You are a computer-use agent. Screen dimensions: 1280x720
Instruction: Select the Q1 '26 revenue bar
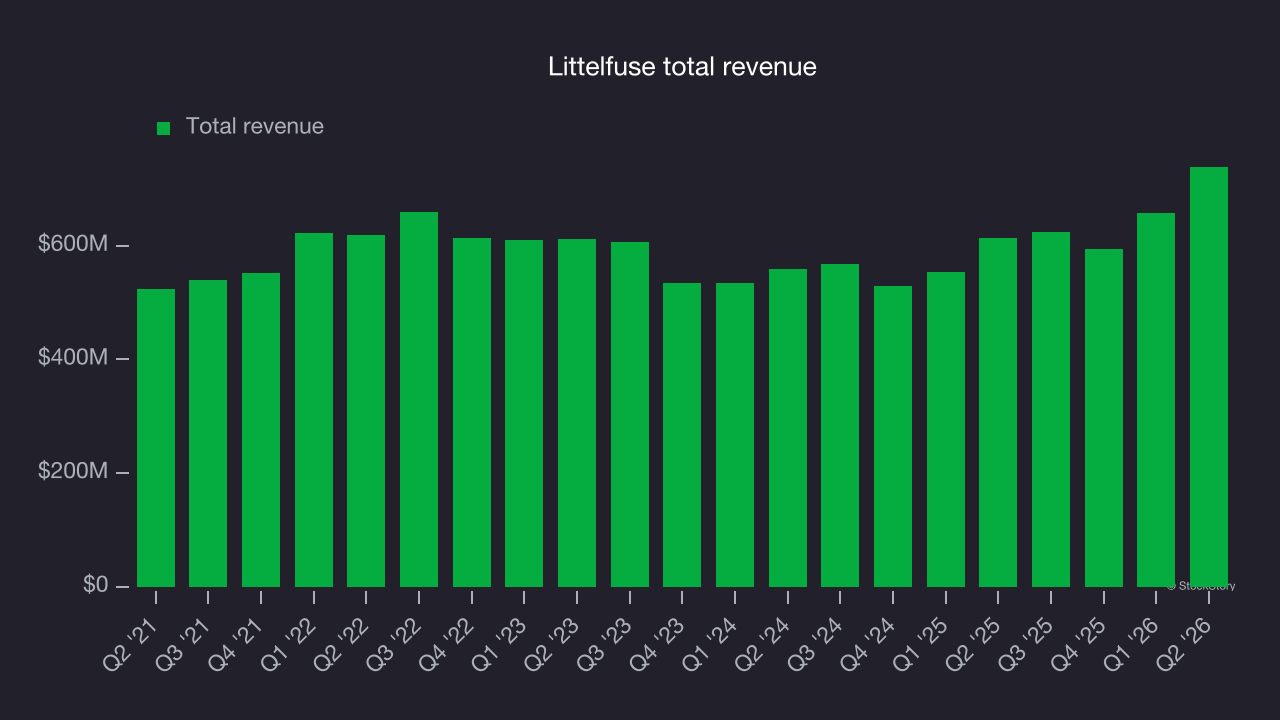click(x=1156, y=400)
